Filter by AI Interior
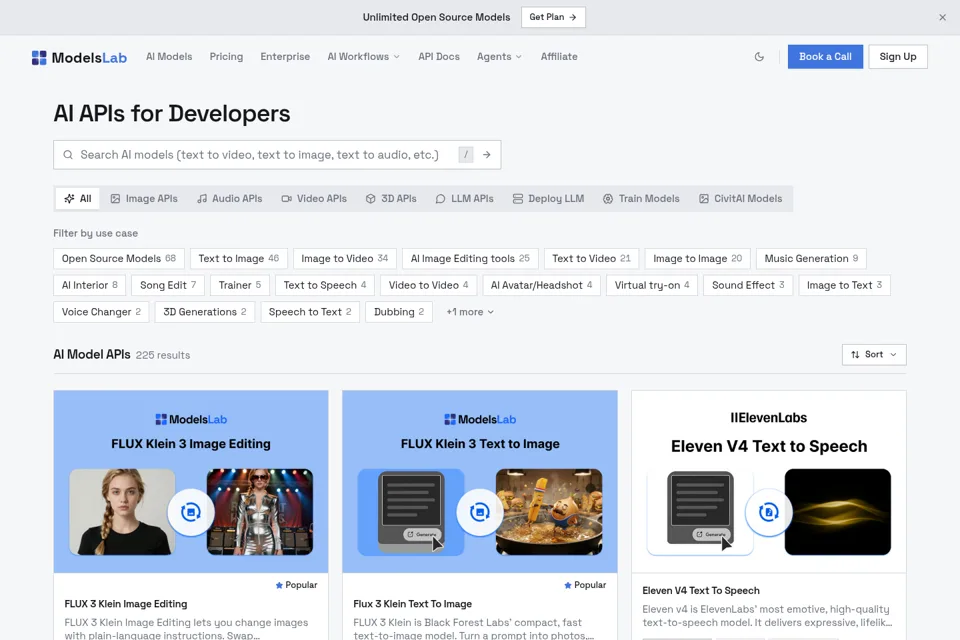Image resolution: width=960 pixels, height=640 pixels. point(90,285)
